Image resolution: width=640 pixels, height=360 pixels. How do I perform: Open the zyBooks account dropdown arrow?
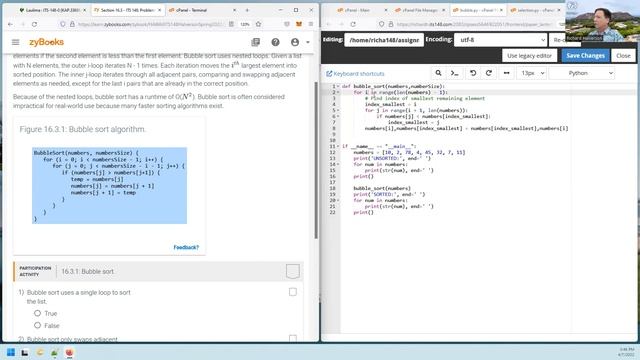tap(308, 42)
